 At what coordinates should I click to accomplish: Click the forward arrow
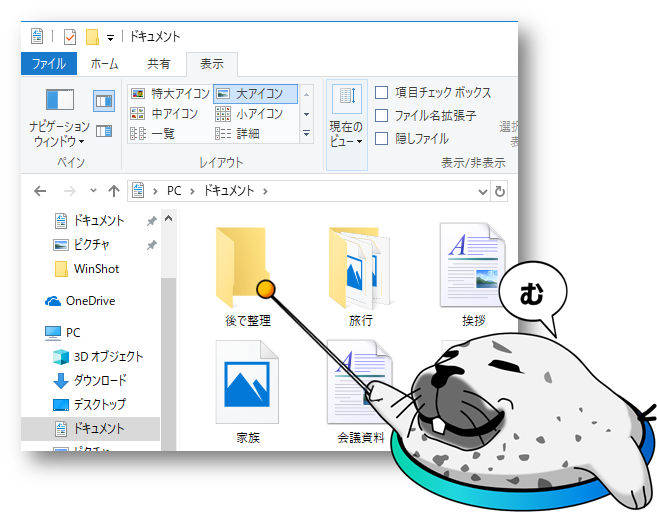(70, 191)
